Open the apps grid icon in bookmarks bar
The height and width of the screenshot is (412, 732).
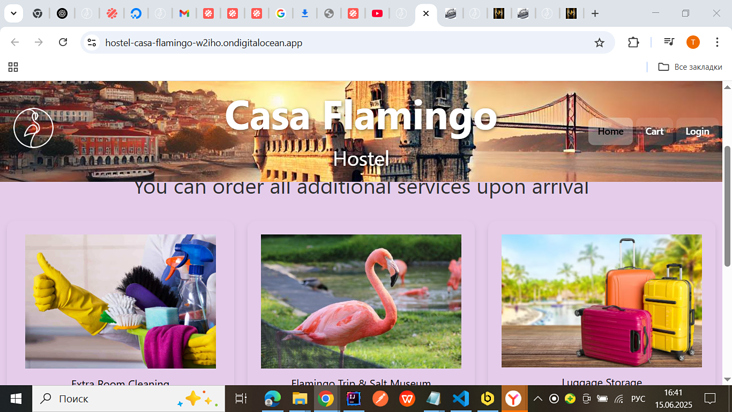pyautogui.click(x=13, y=67)
